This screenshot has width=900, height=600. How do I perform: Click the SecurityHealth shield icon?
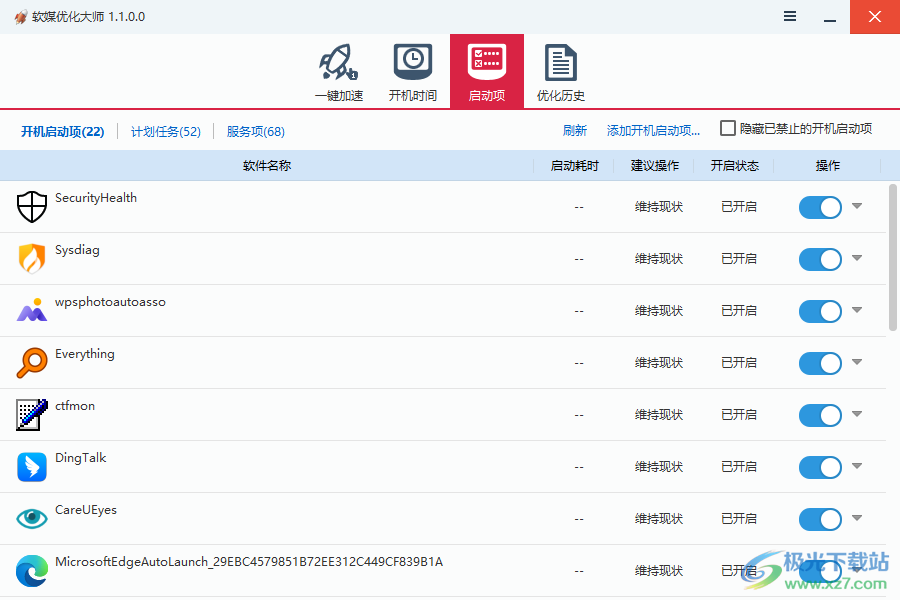point(31,207)
